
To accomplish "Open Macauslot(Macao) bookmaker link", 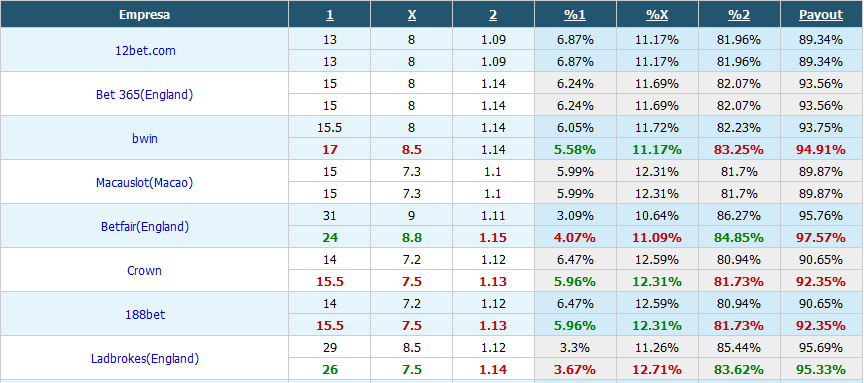I will (x=144, y=182).
